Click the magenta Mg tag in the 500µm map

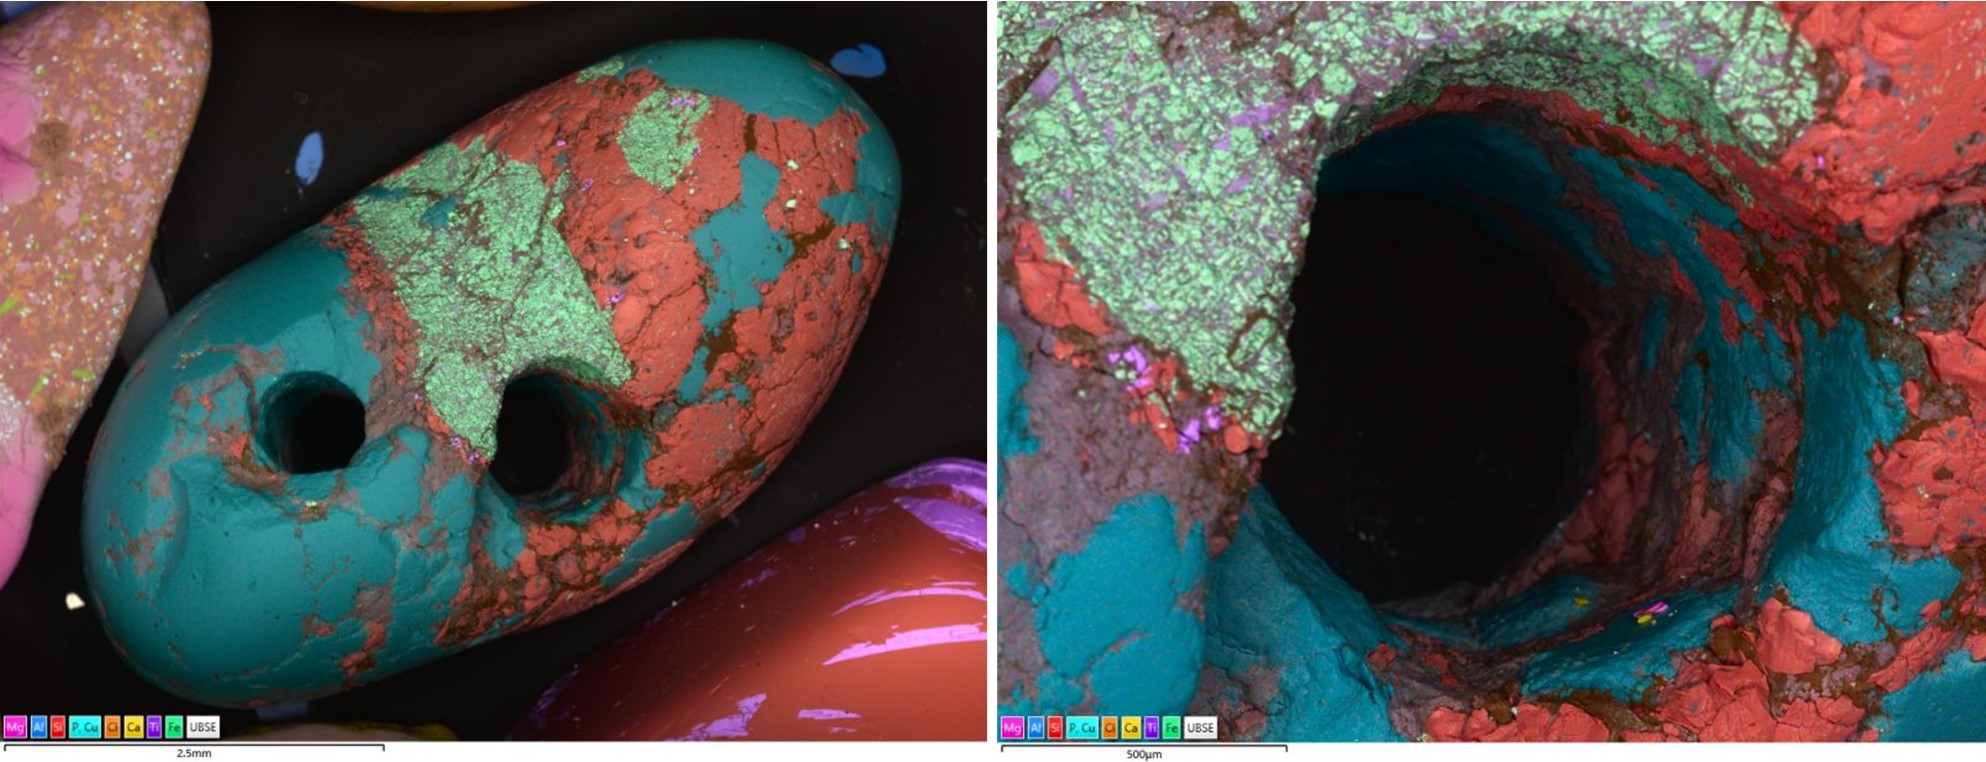[x=1013, y=728]
